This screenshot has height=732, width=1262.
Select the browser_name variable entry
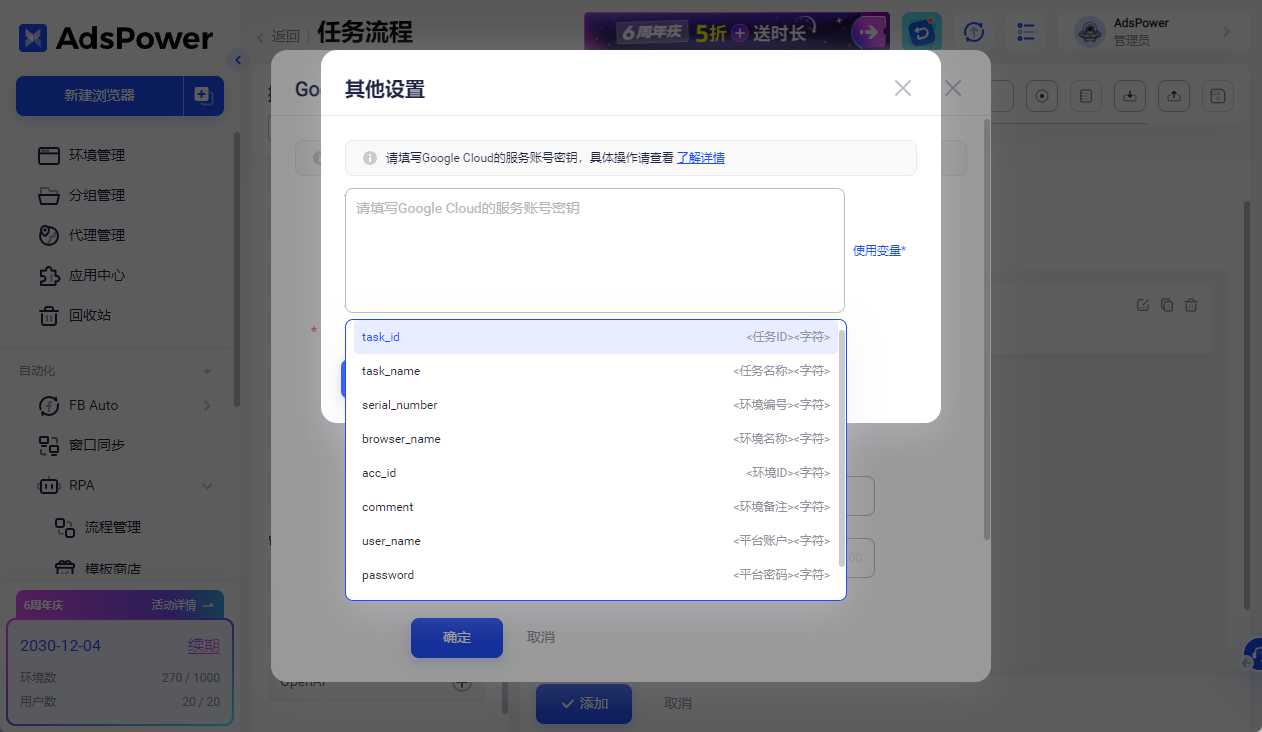click(x=595, y=438)
